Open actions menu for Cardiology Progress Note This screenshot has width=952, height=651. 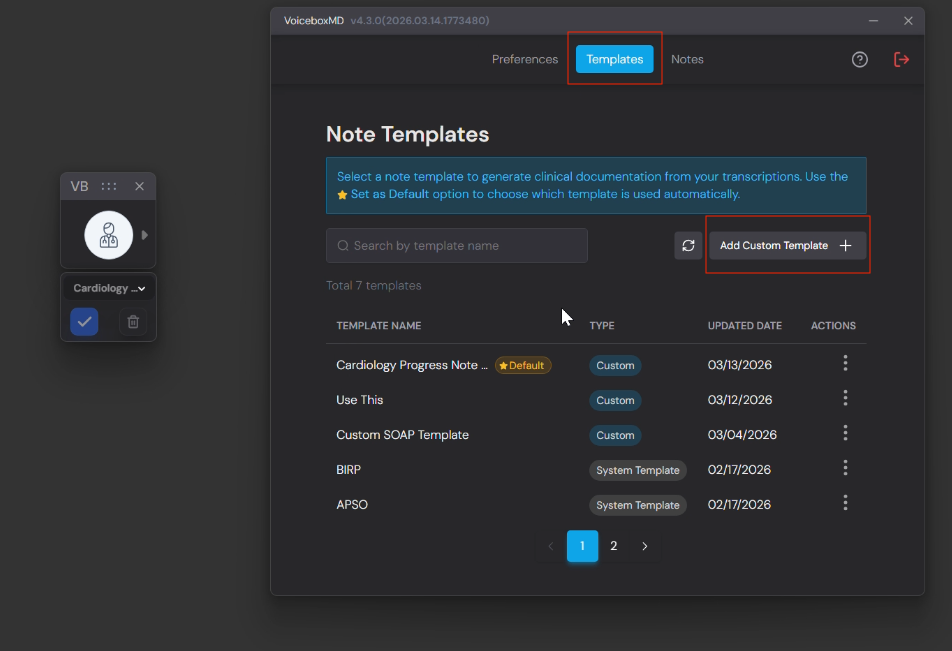click(x=845, y=364)
